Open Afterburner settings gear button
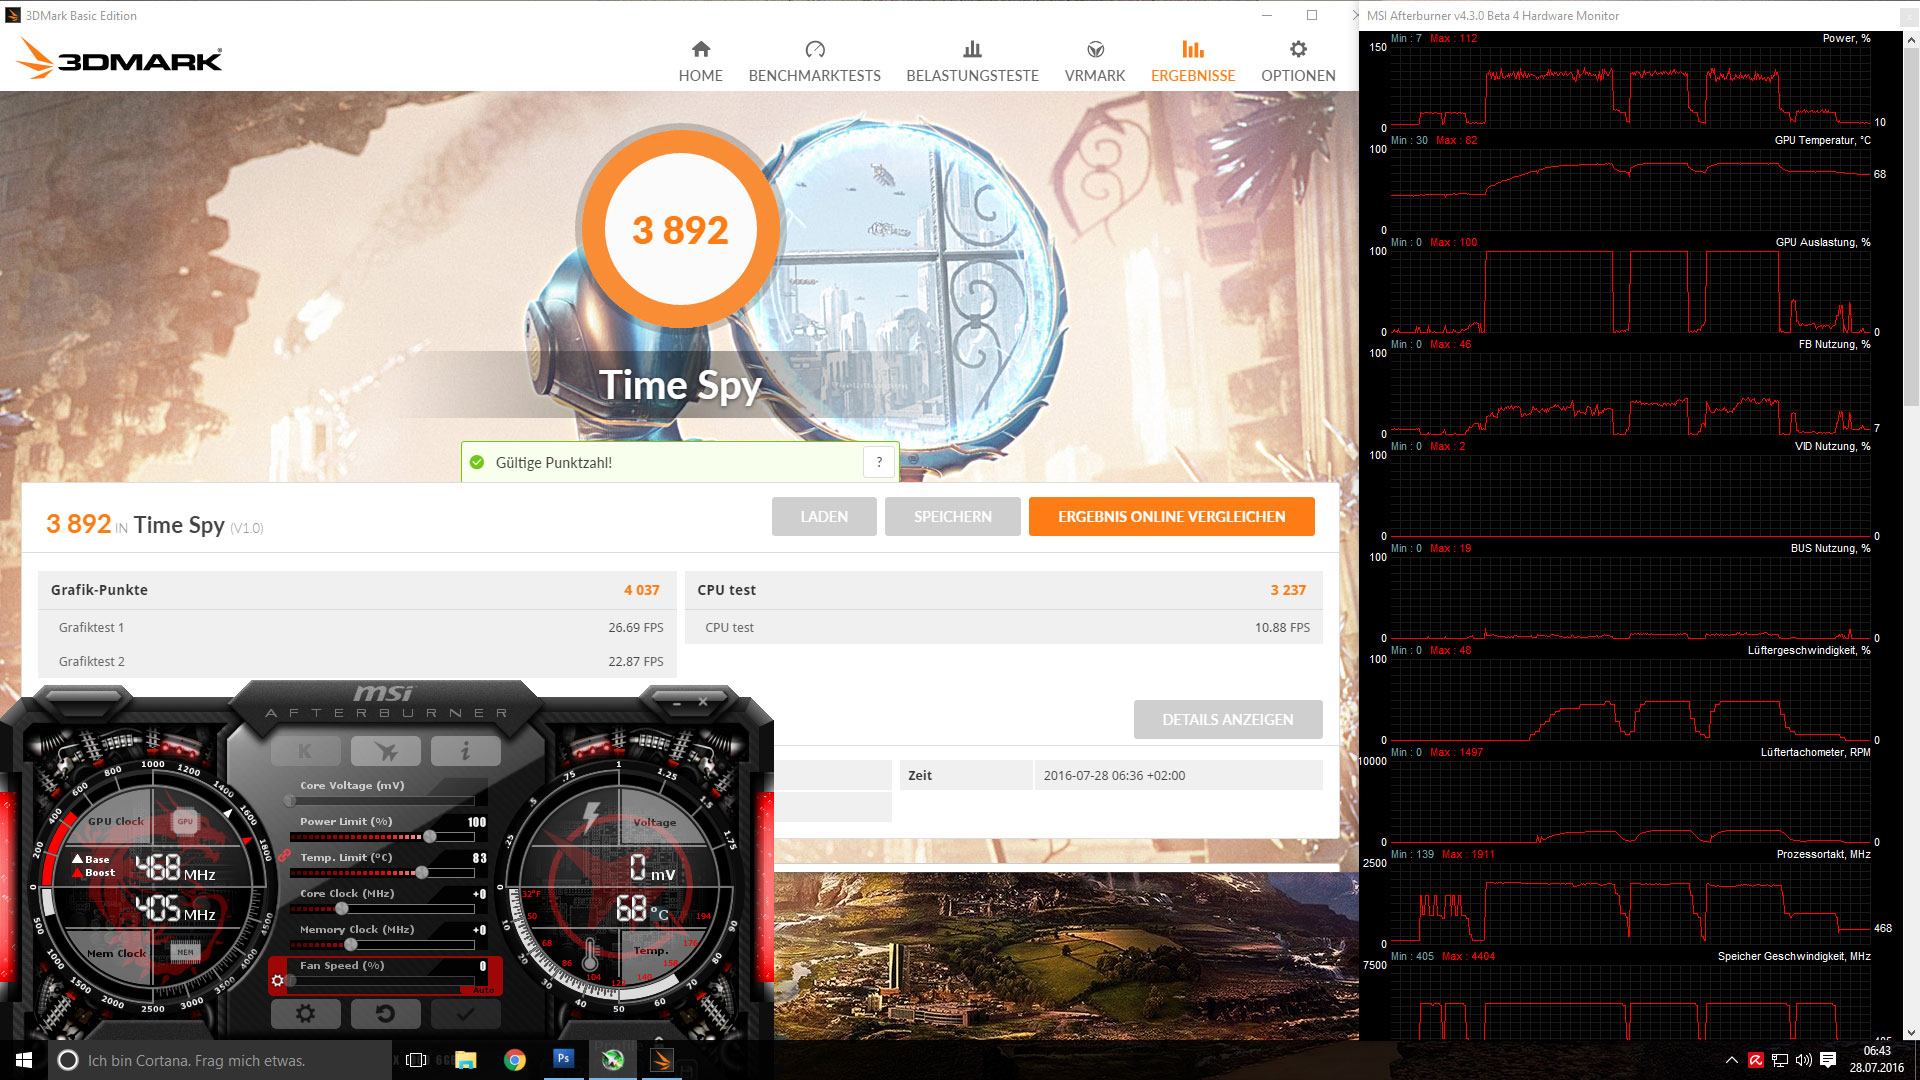The width and height of the screenshot is (1920, 1080). pyautogui.click(x=305, y=1013)
